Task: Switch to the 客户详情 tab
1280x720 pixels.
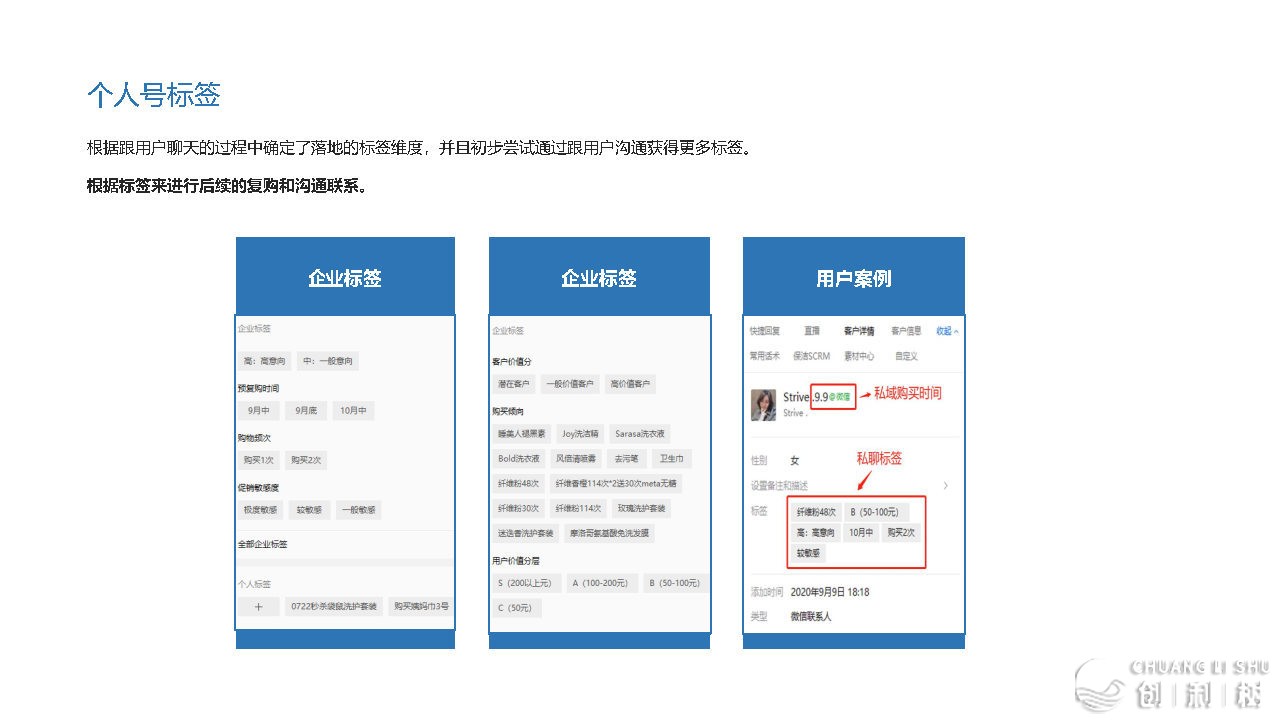Action: tap(859, 331)
